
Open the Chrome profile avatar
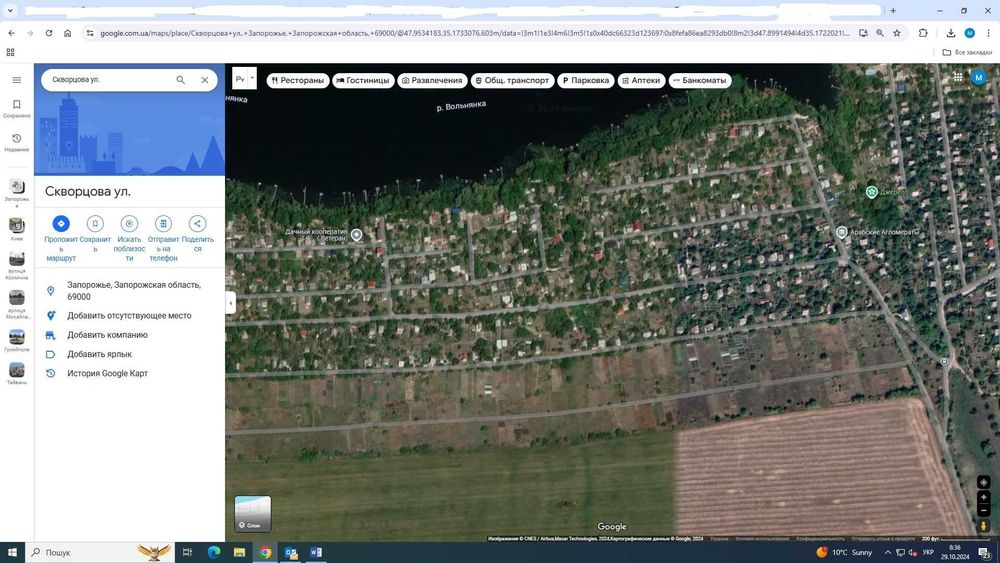point(969,33)
